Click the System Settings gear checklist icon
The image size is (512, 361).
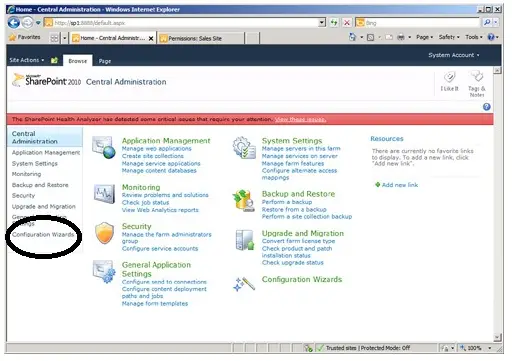[x=244, y=148]
